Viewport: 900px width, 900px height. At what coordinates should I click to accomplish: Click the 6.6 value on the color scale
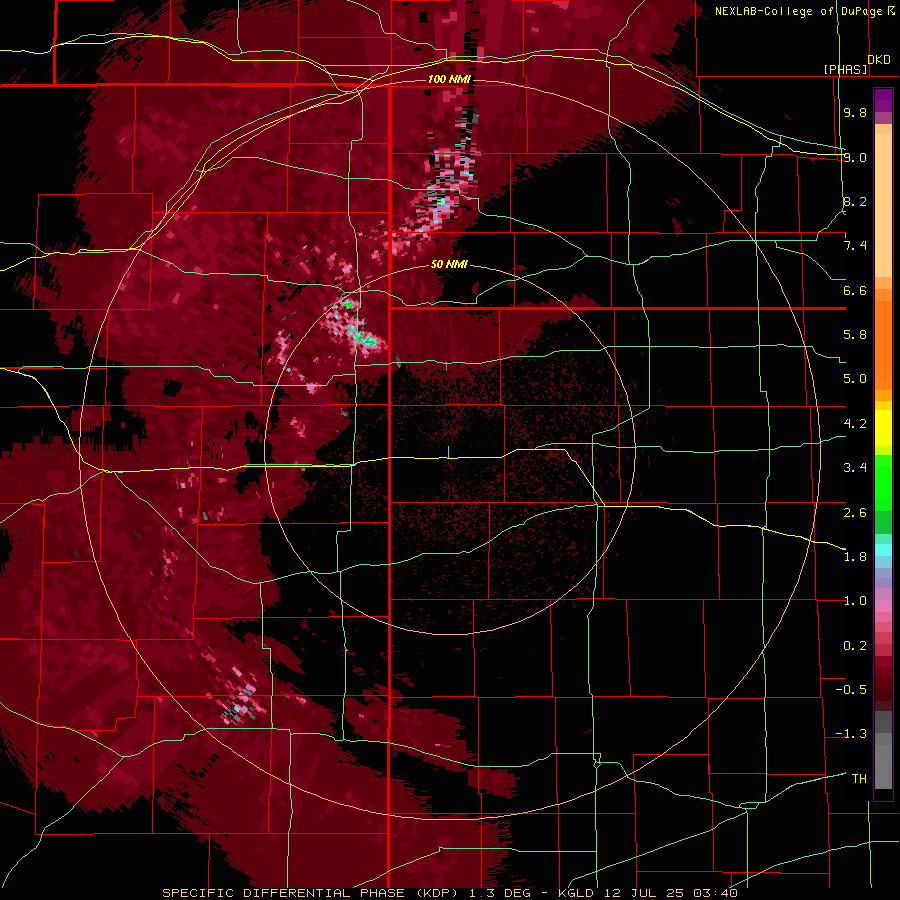click(x=855, y=290)
